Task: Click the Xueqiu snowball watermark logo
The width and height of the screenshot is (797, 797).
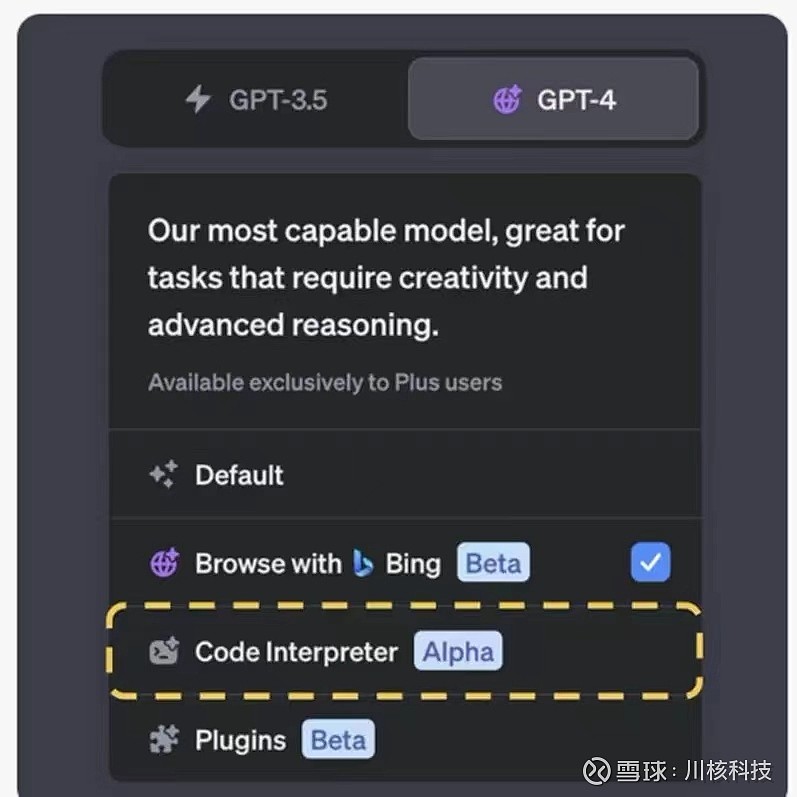Action: click(598, 771)
